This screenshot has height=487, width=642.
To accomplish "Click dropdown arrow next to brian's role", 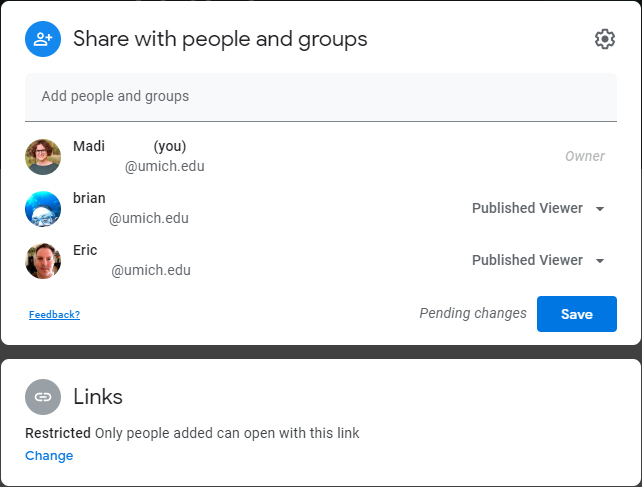I will (x=600, y=209).
